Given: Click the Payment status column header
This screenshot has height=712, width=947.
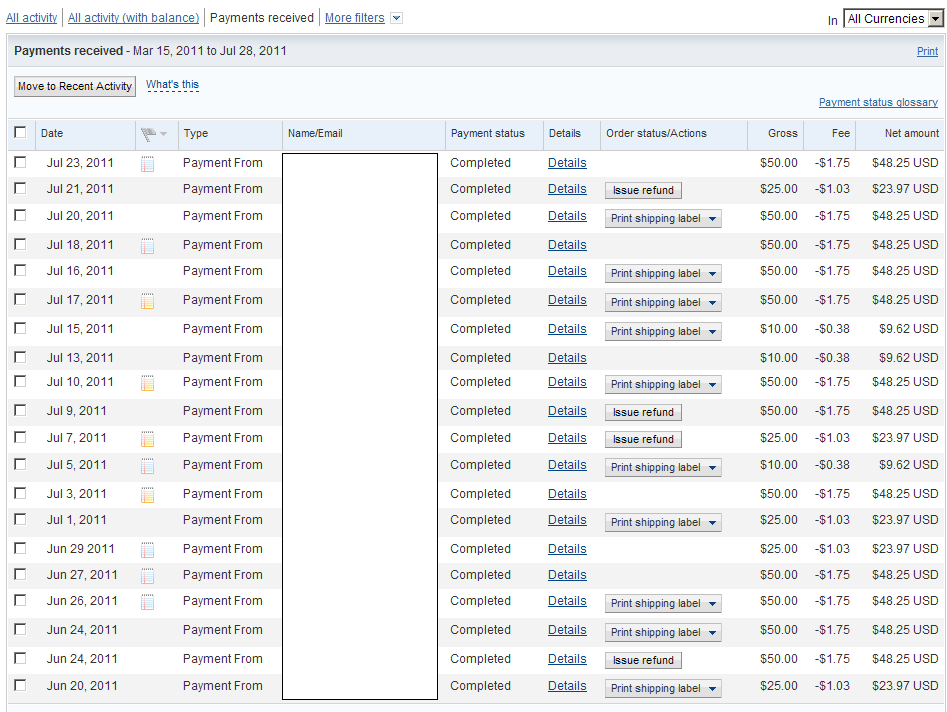Looking at the screenshot, I should click(487, 133).
